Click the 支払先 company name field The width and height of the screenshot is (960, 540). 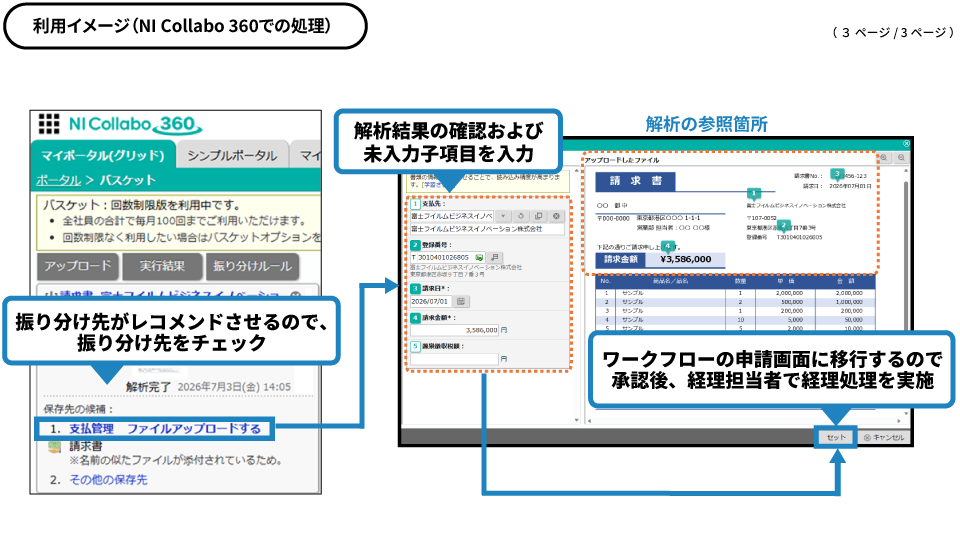pos(487,229)
